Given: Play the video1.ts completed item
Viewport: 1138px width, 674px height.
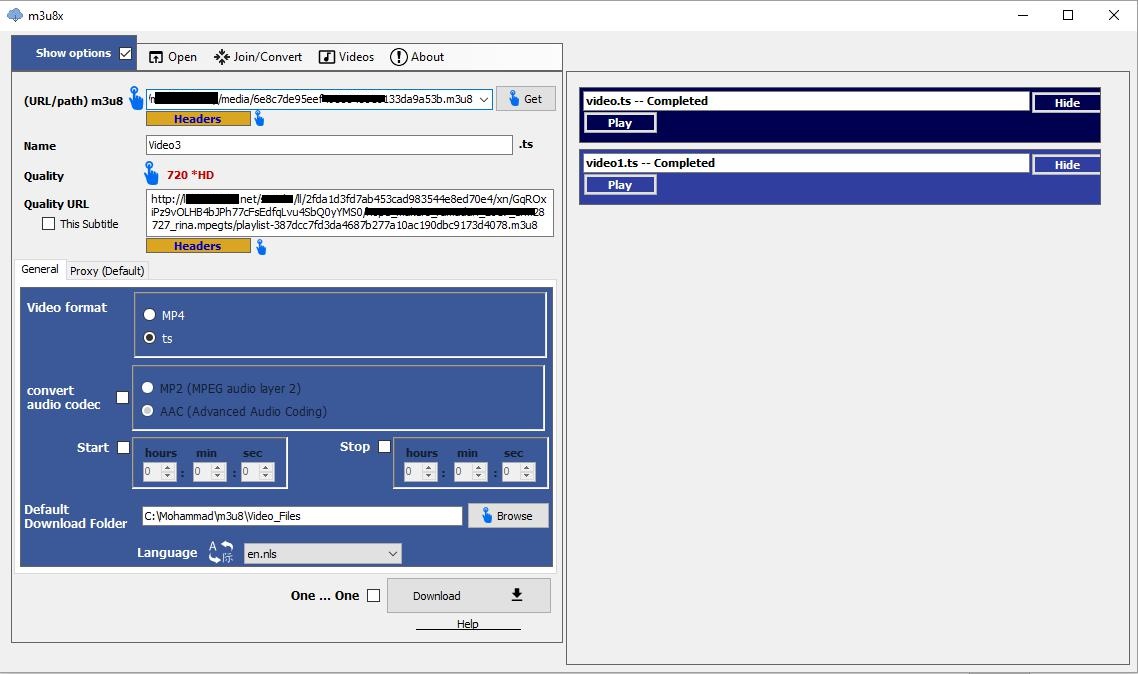Looking at the screenshot, I should [620, 185].
